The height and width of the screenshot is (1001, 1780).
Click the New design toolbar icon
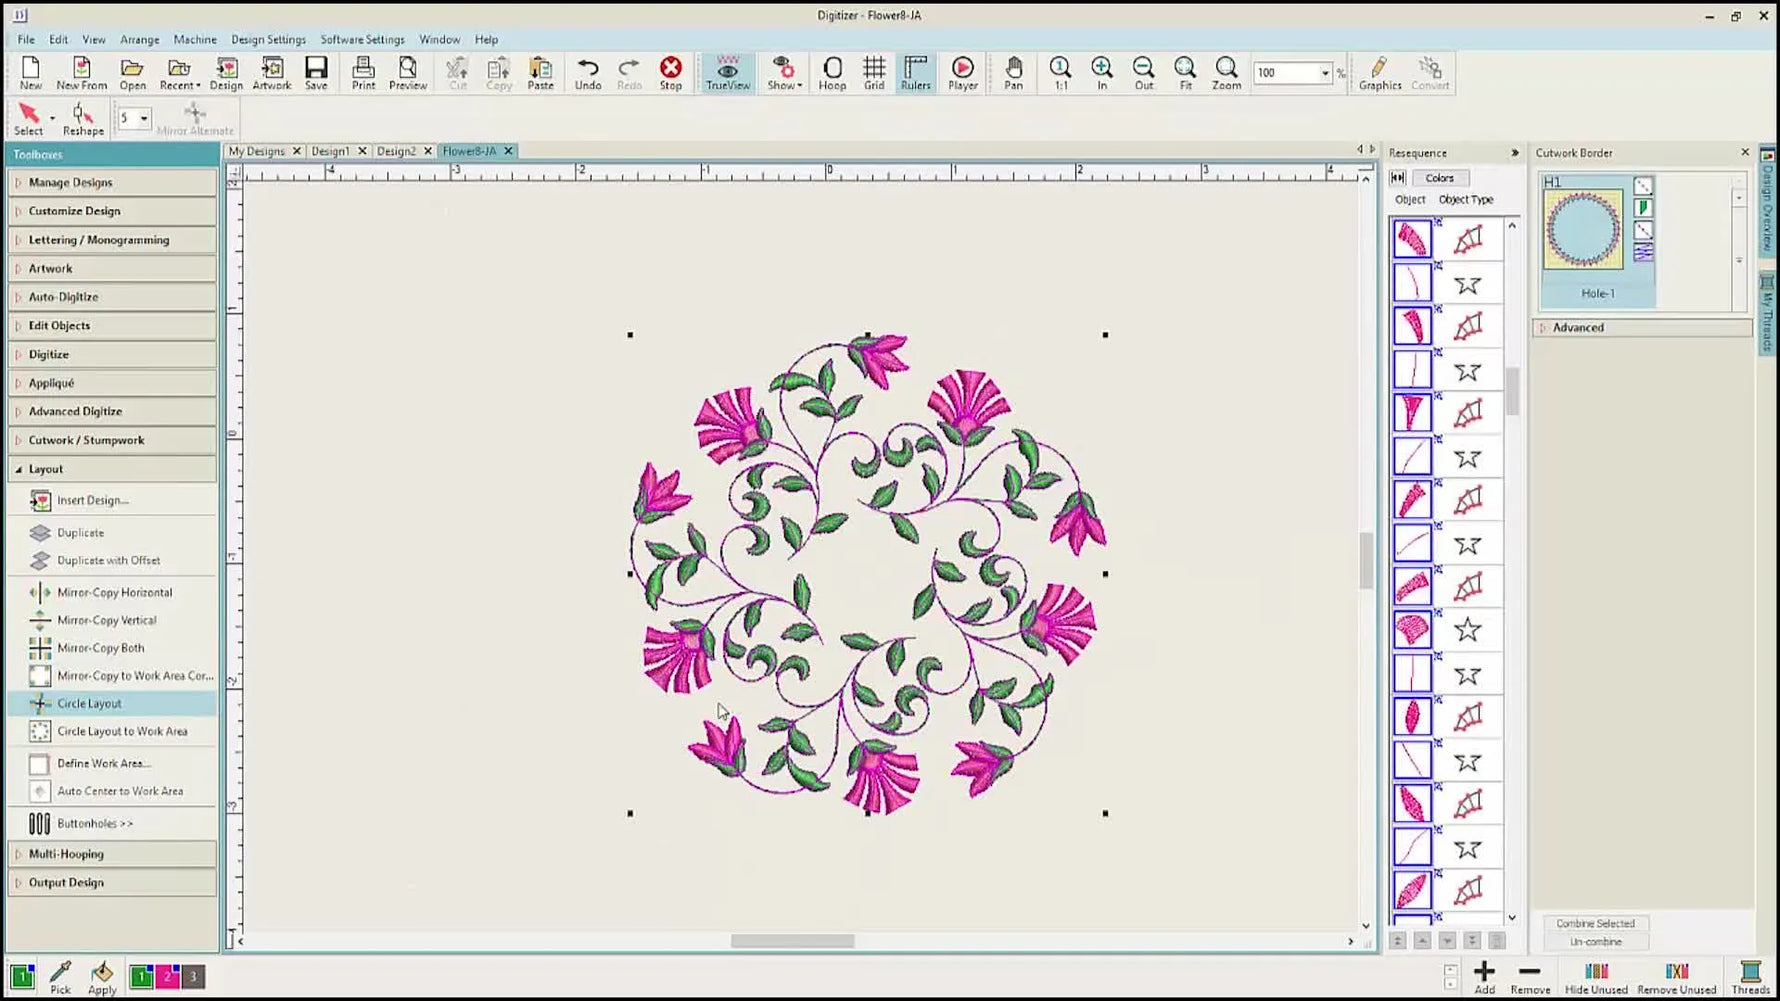[x=31, y=73]
